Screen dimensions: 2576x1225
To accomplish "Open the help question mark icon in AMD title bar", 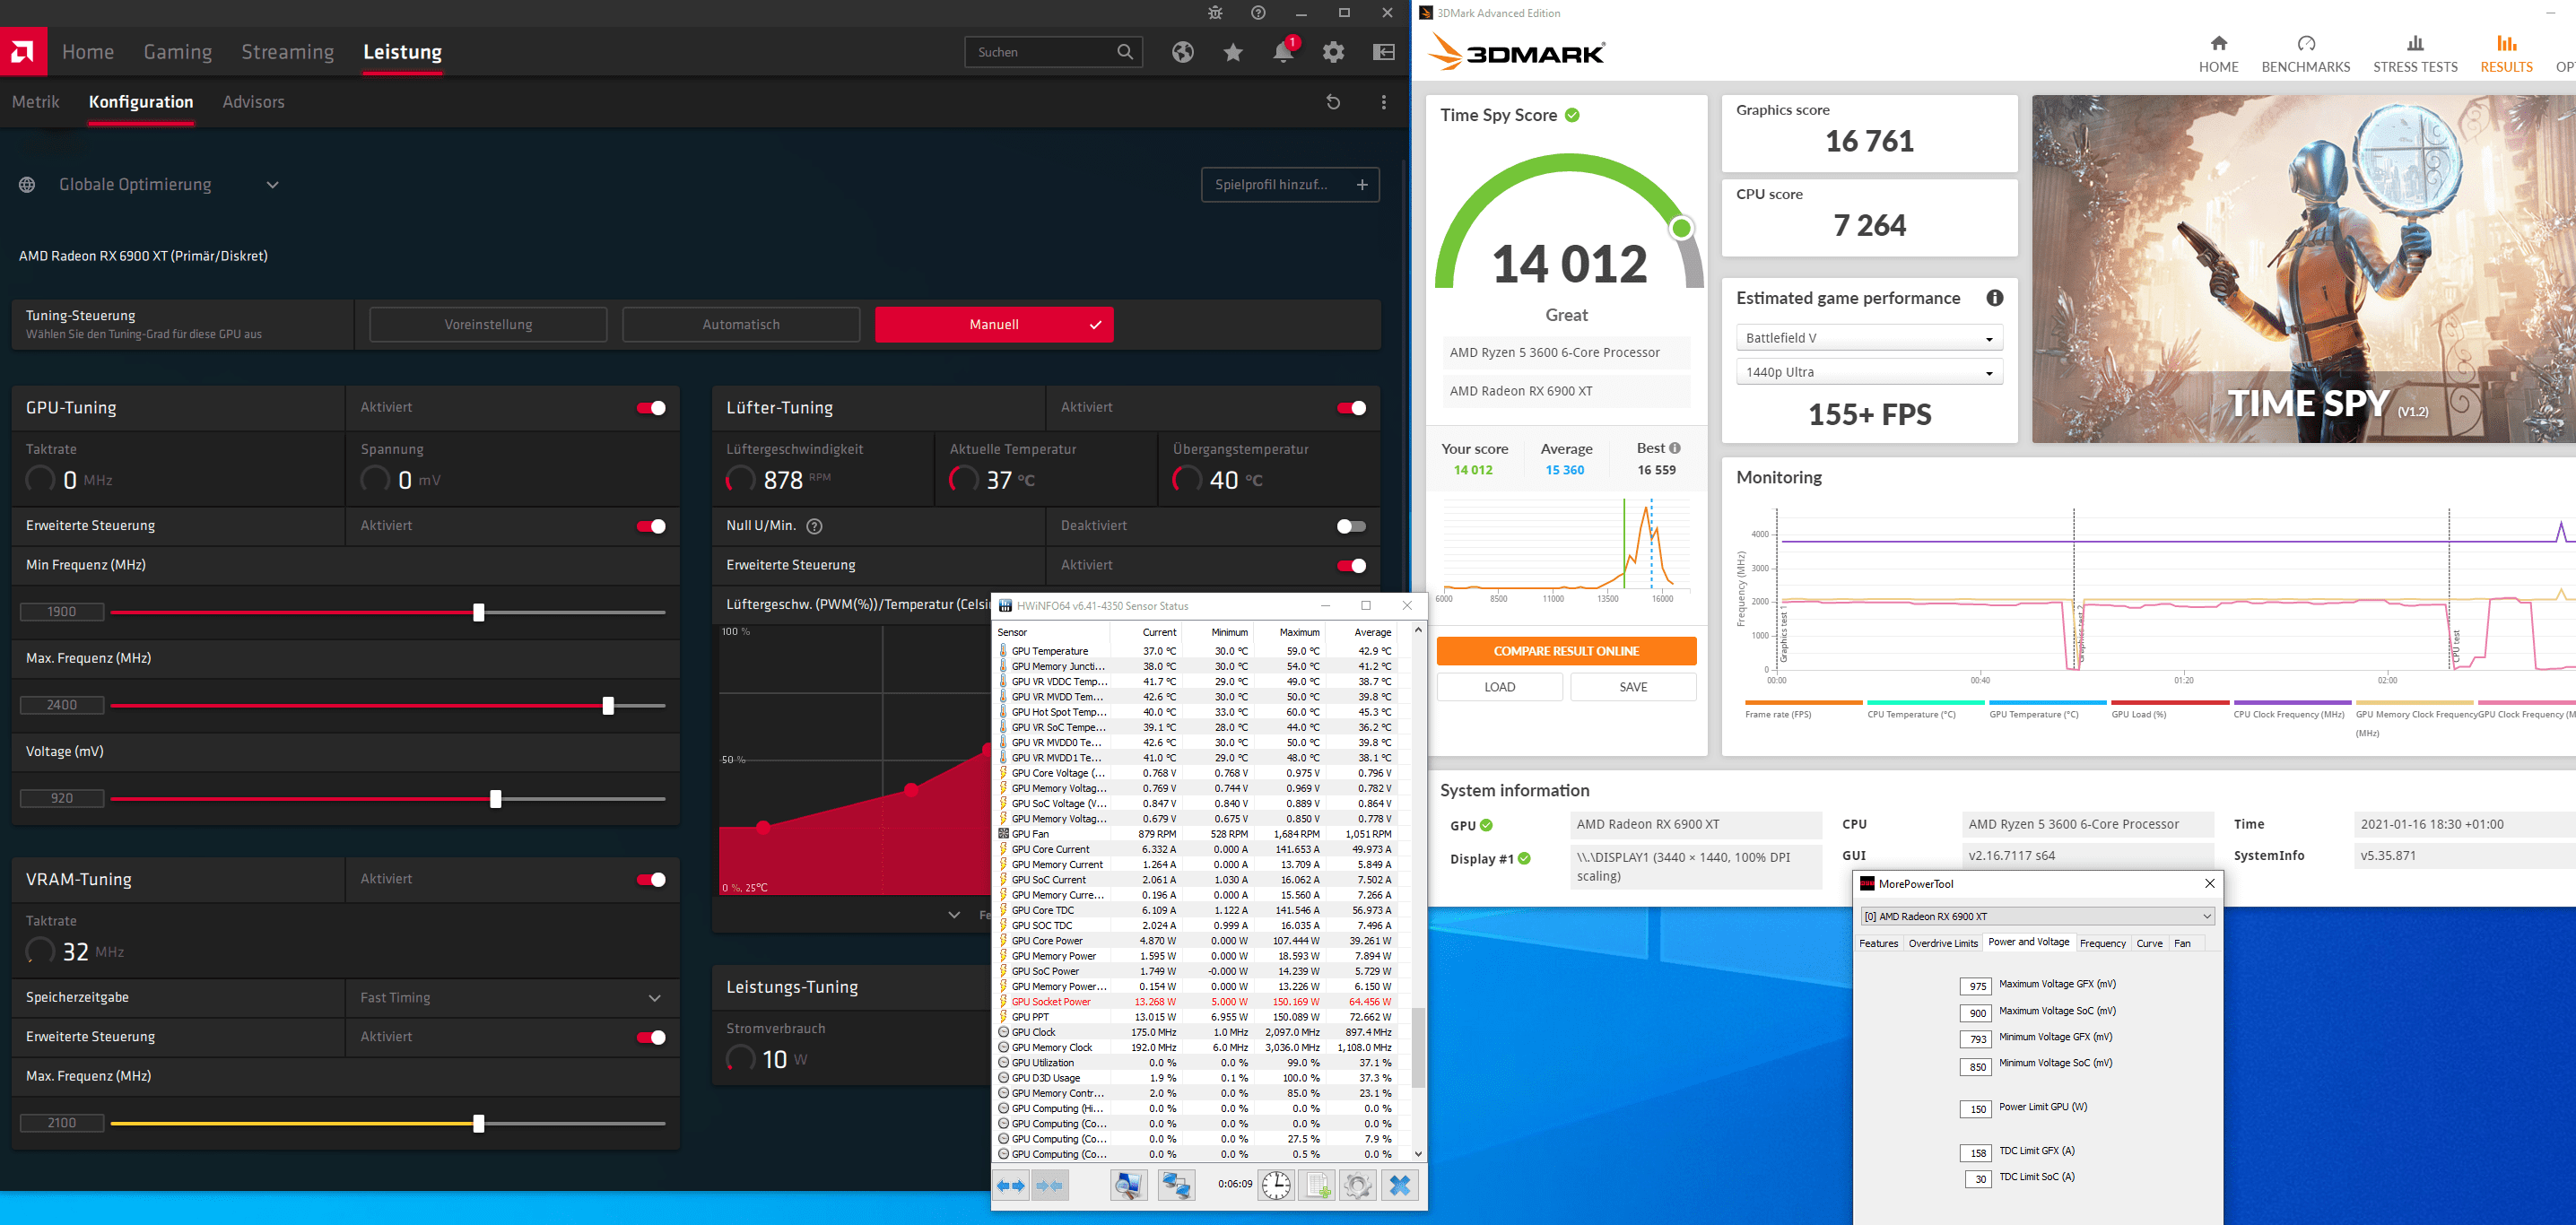I will coord(1258,13).
